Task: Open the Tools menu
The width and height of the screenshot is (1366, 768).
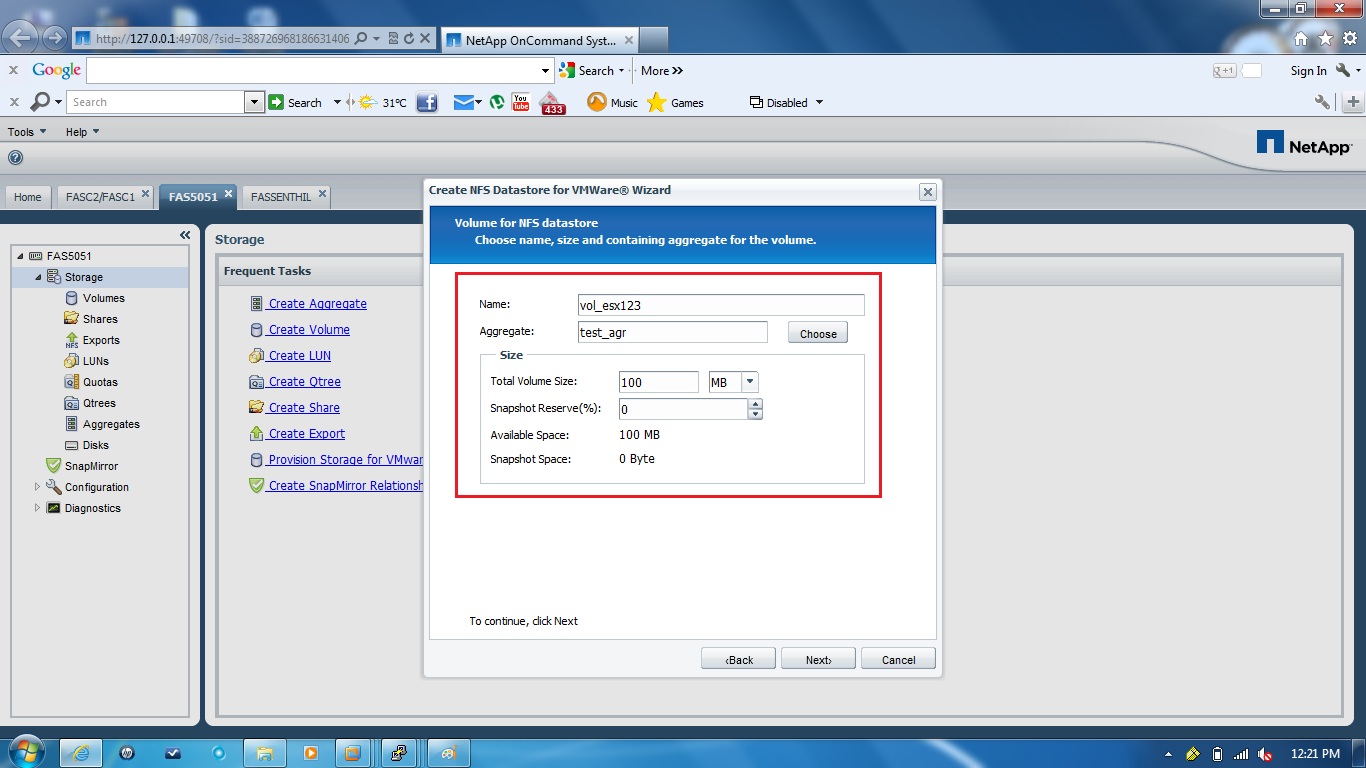Action: (22, 131)
